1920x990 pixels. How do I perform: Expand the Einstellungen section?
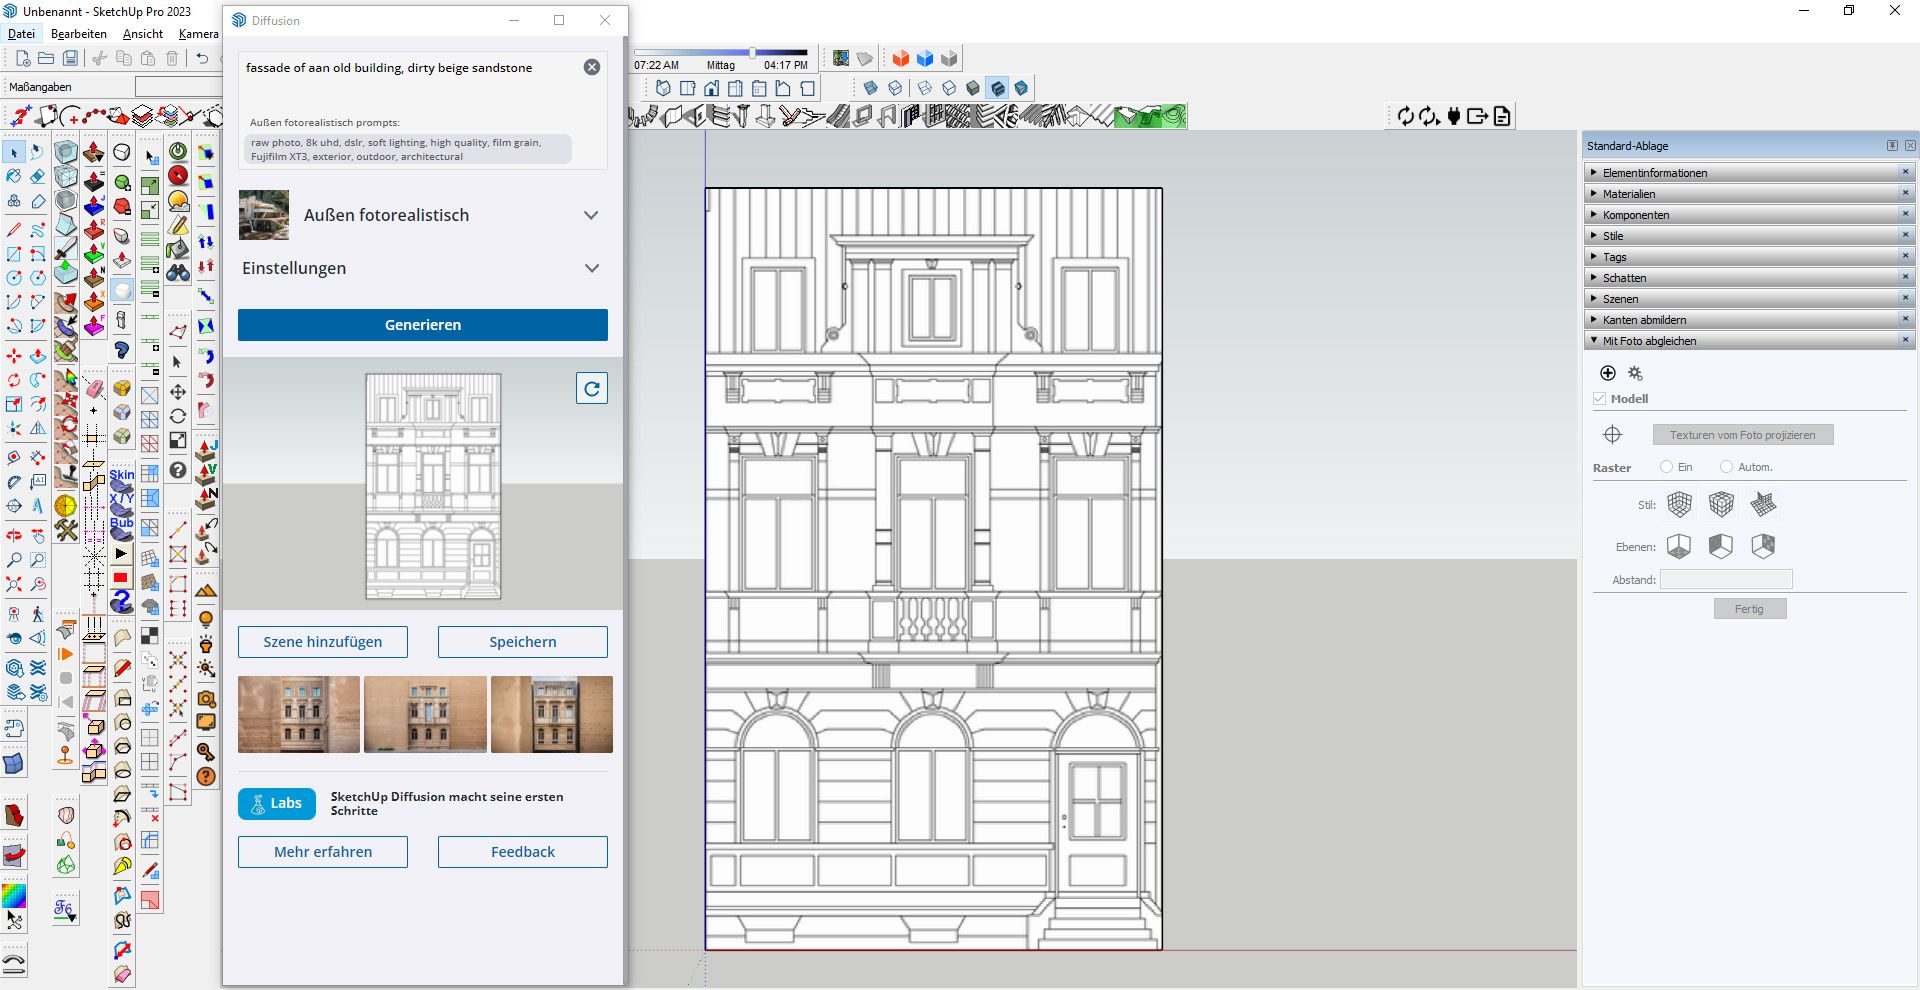pos(592,268)
